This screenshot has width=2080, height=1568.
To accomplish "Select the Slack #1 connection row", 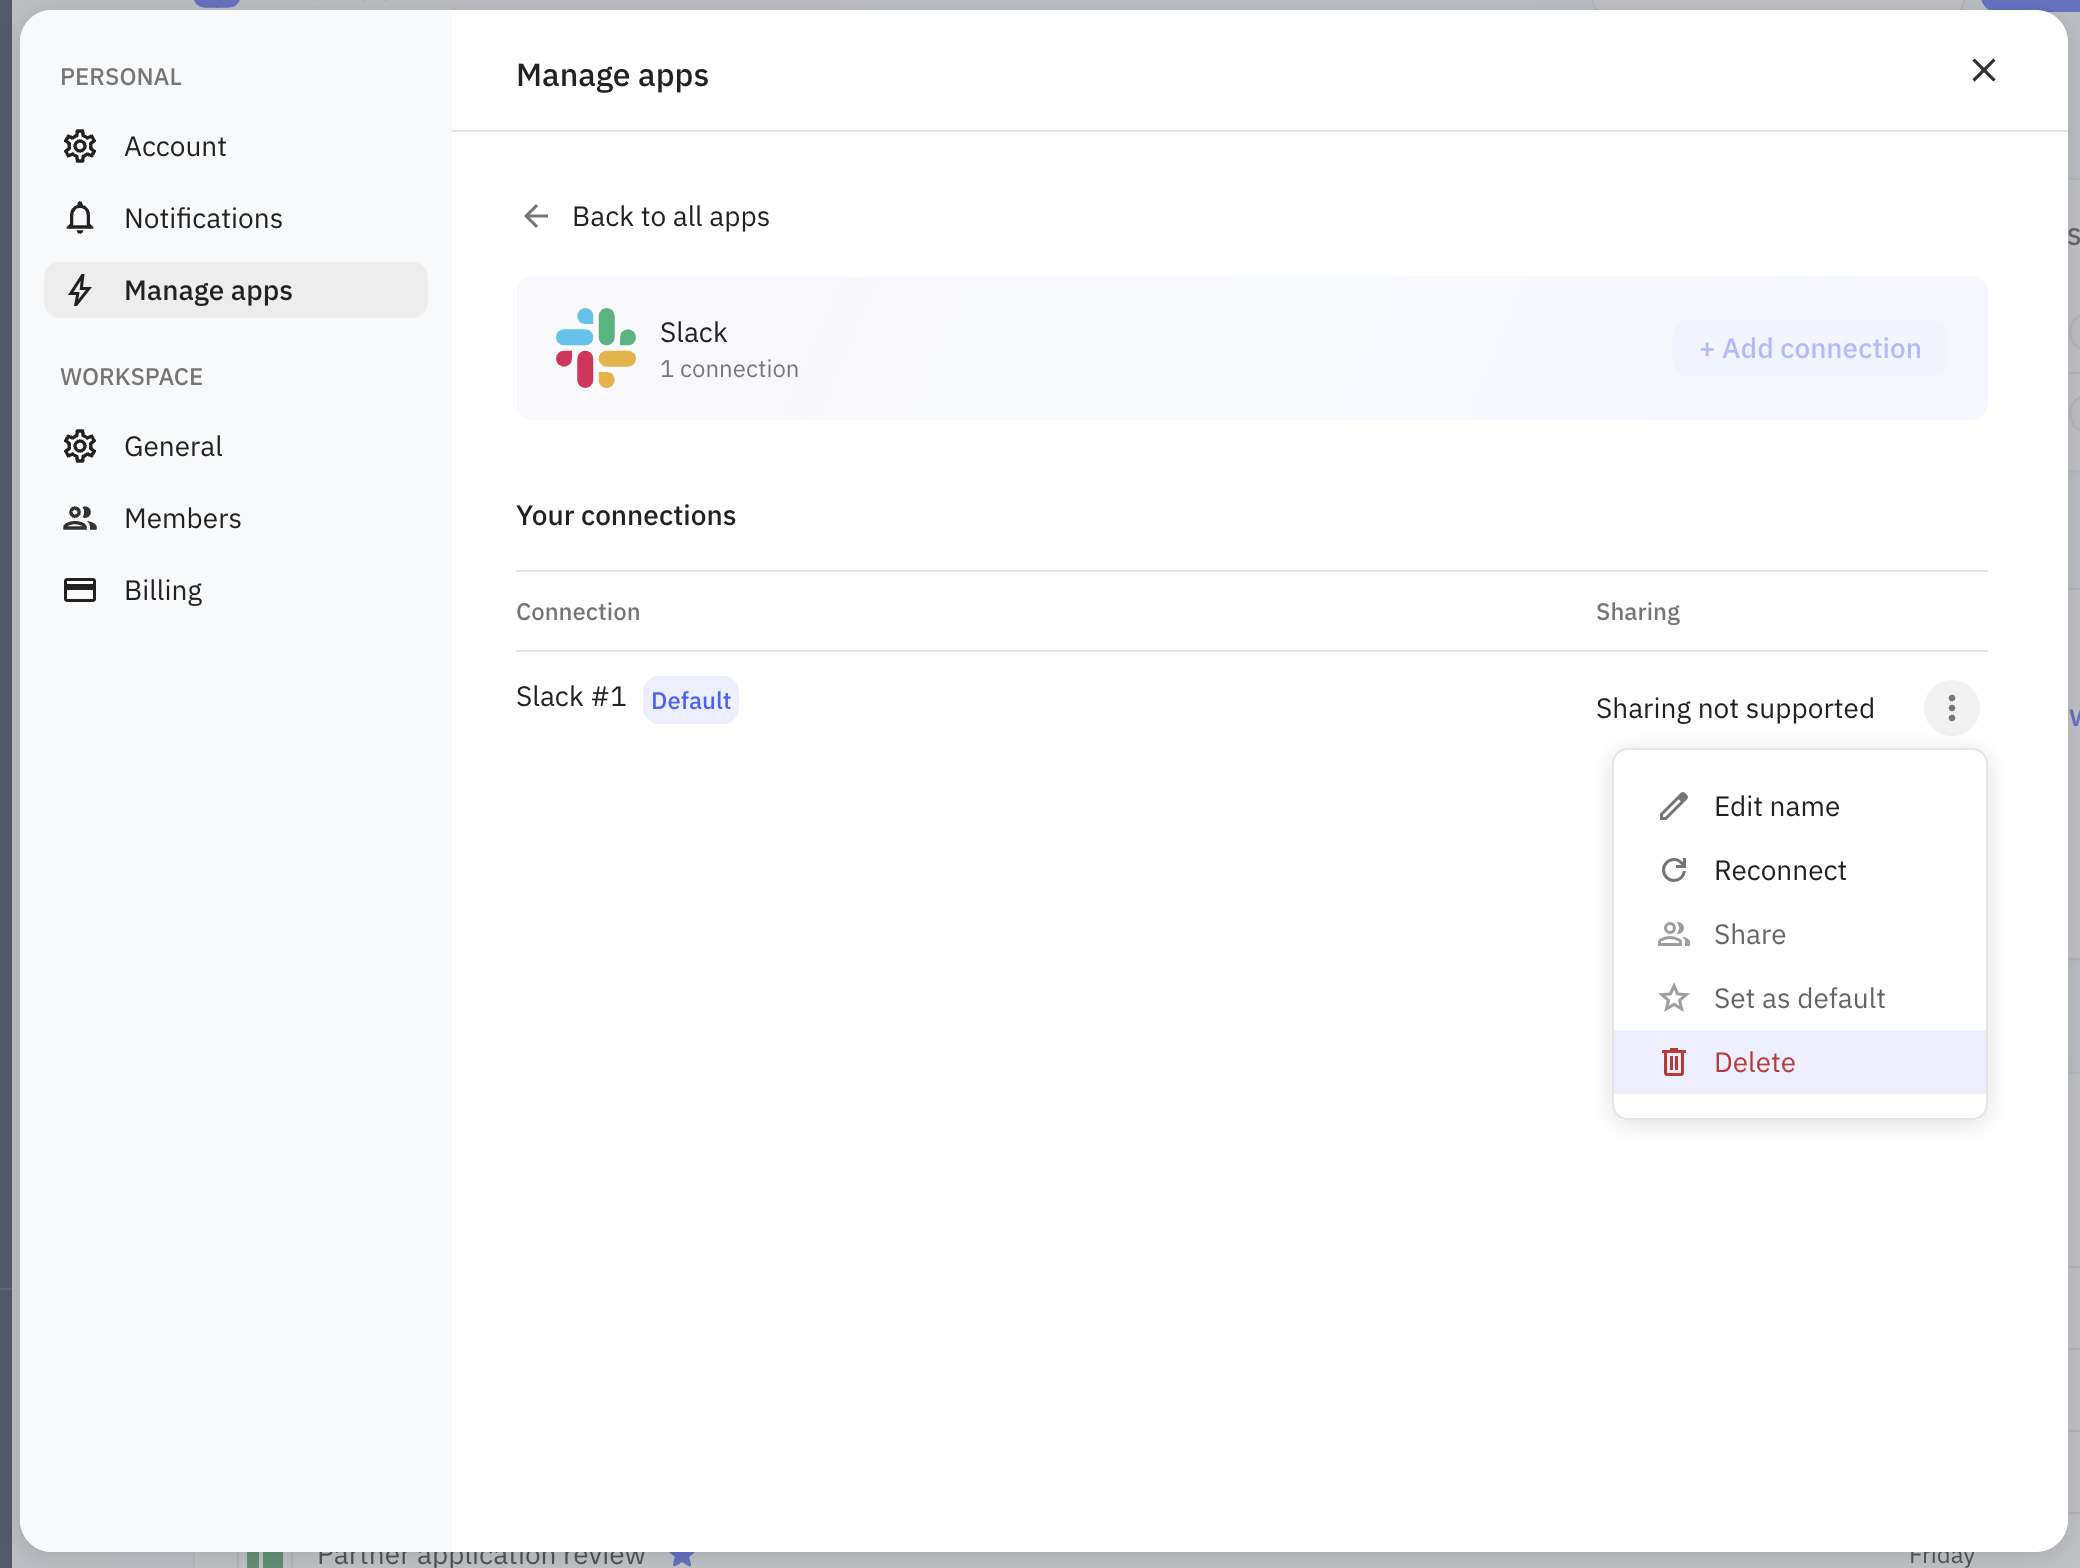I will 570,697.
